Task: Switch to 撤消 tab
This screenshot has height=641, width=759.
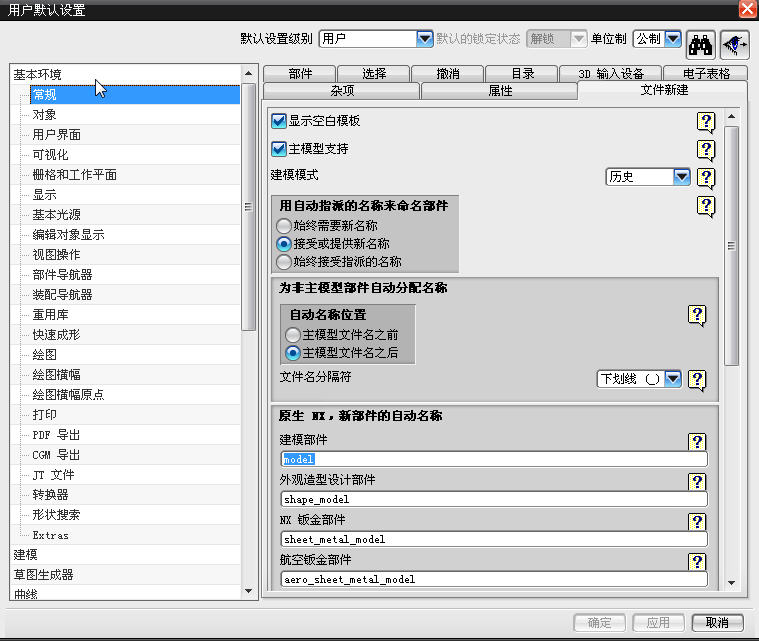Action: pos(448,74)
